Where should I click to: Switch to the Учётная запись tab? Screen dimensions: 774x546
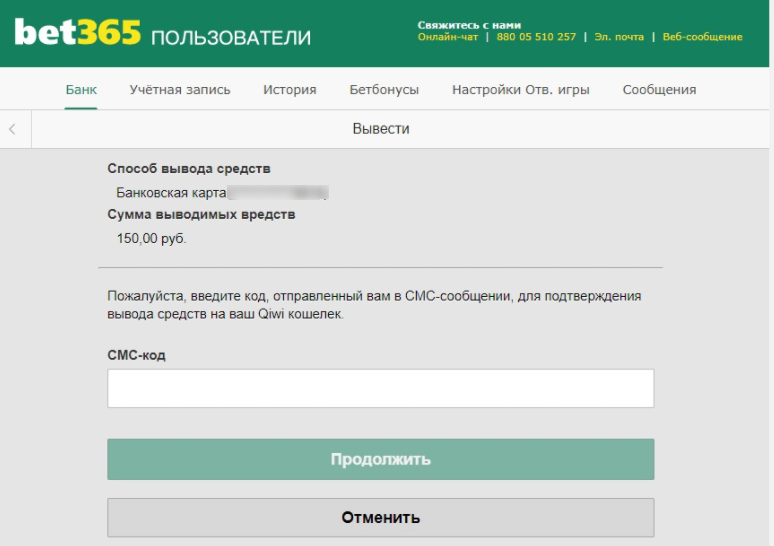[x=180, y=90]
